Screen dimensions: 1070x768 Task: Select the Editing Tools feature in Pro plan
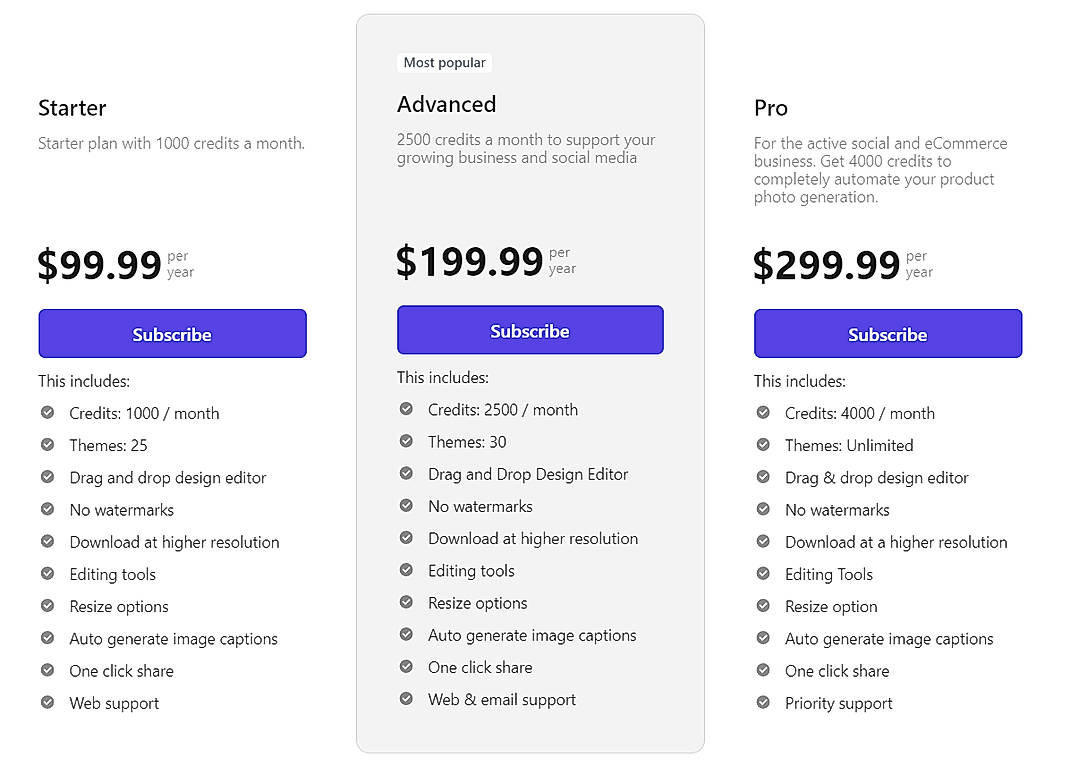coord(829,574)
